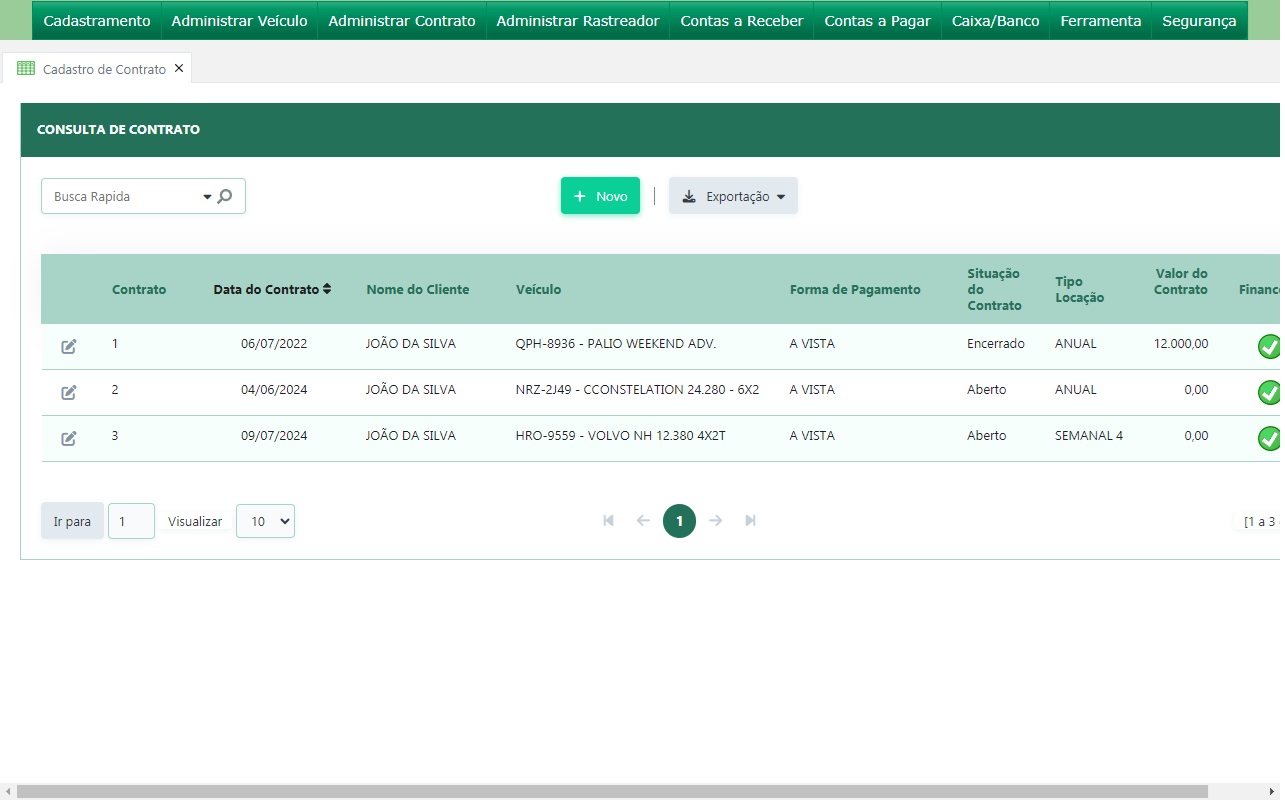The image size is (1285, 800).
Task: Expand the Busca Rapida filter arrow
Action: pyautogui.click(x=207, y=197)
